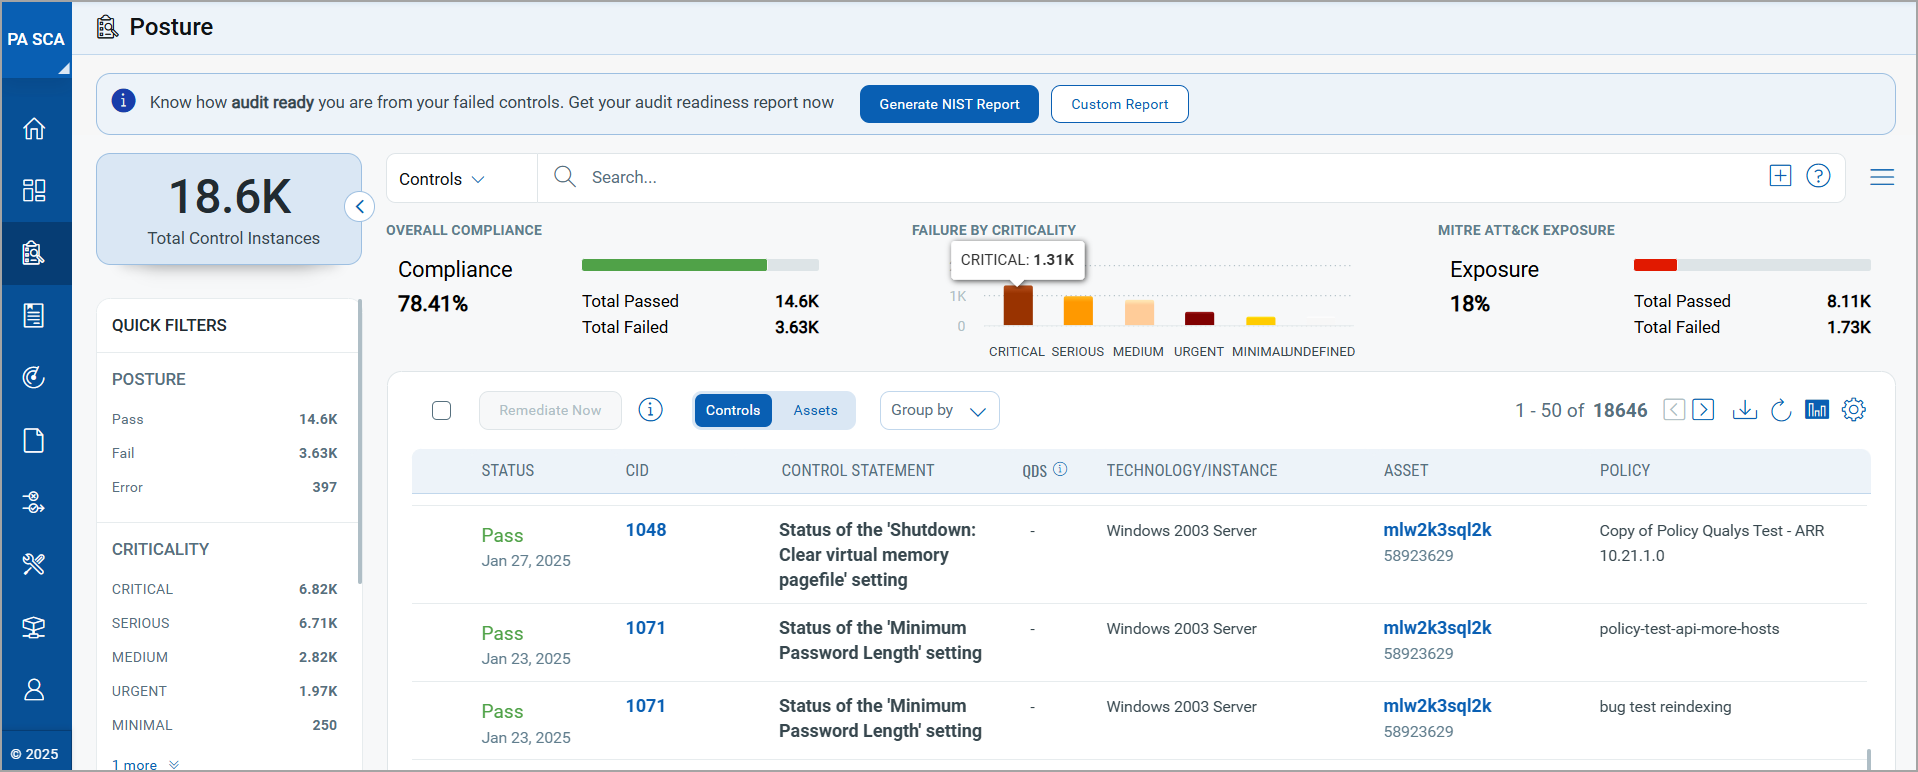Open the Controls dropdown beside search

point(442,179)
